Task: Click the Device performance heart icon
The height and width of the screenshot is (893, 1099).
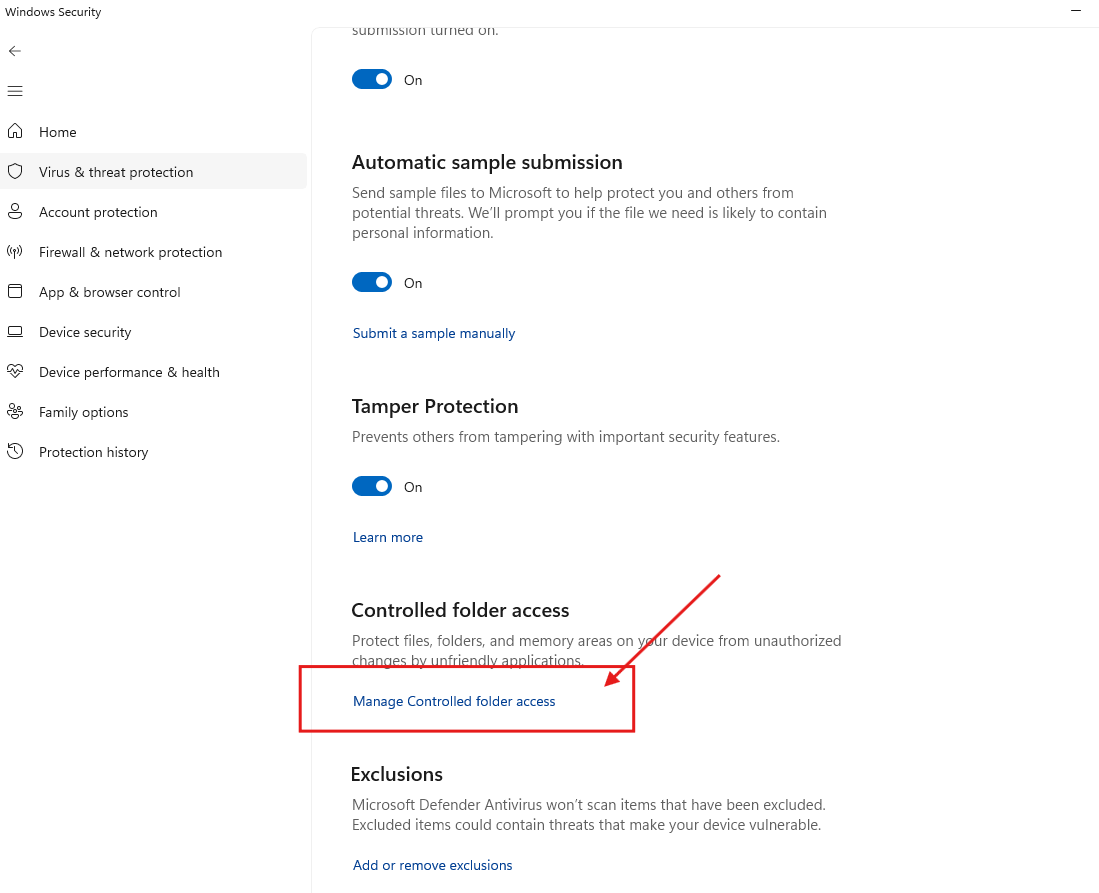Action: tap(15, 372)
